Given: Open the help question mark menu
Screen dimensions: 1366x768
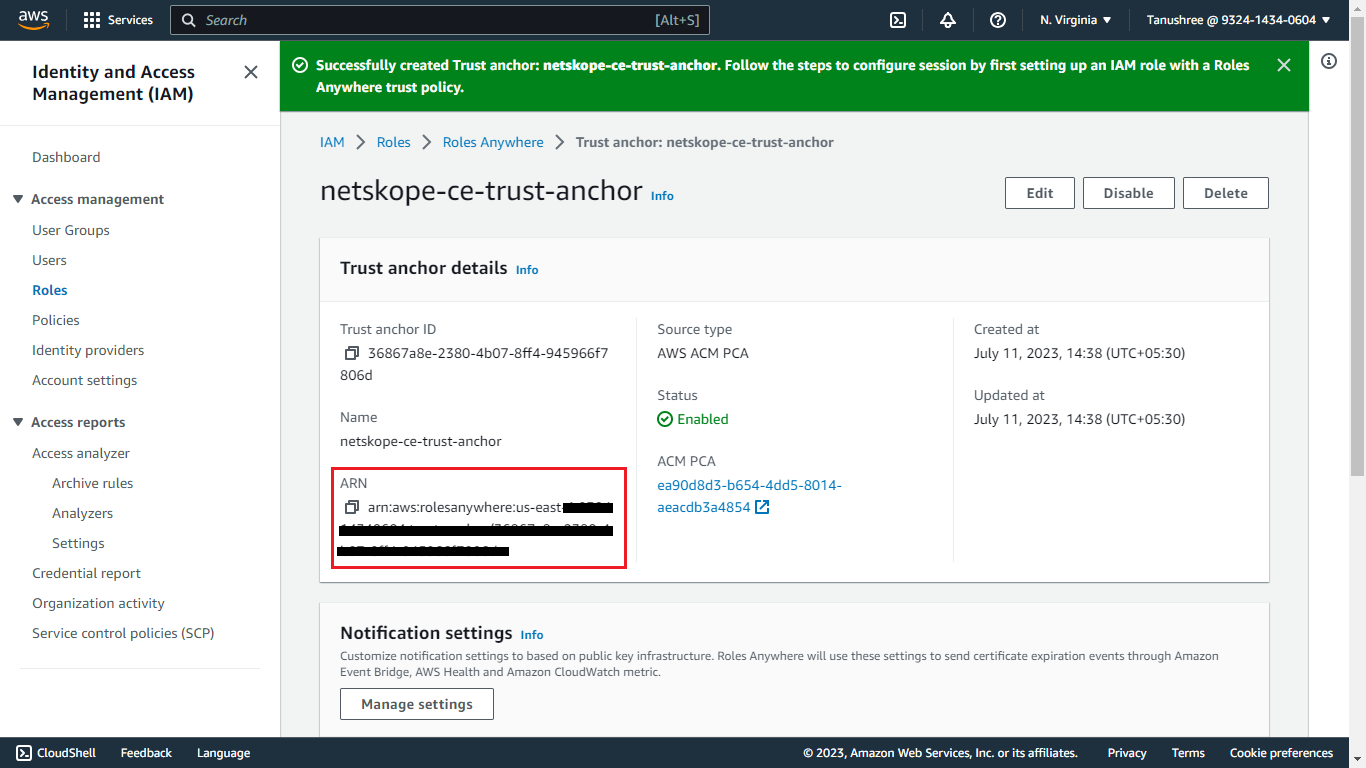Looking at the screenshot, I should 998,20.
